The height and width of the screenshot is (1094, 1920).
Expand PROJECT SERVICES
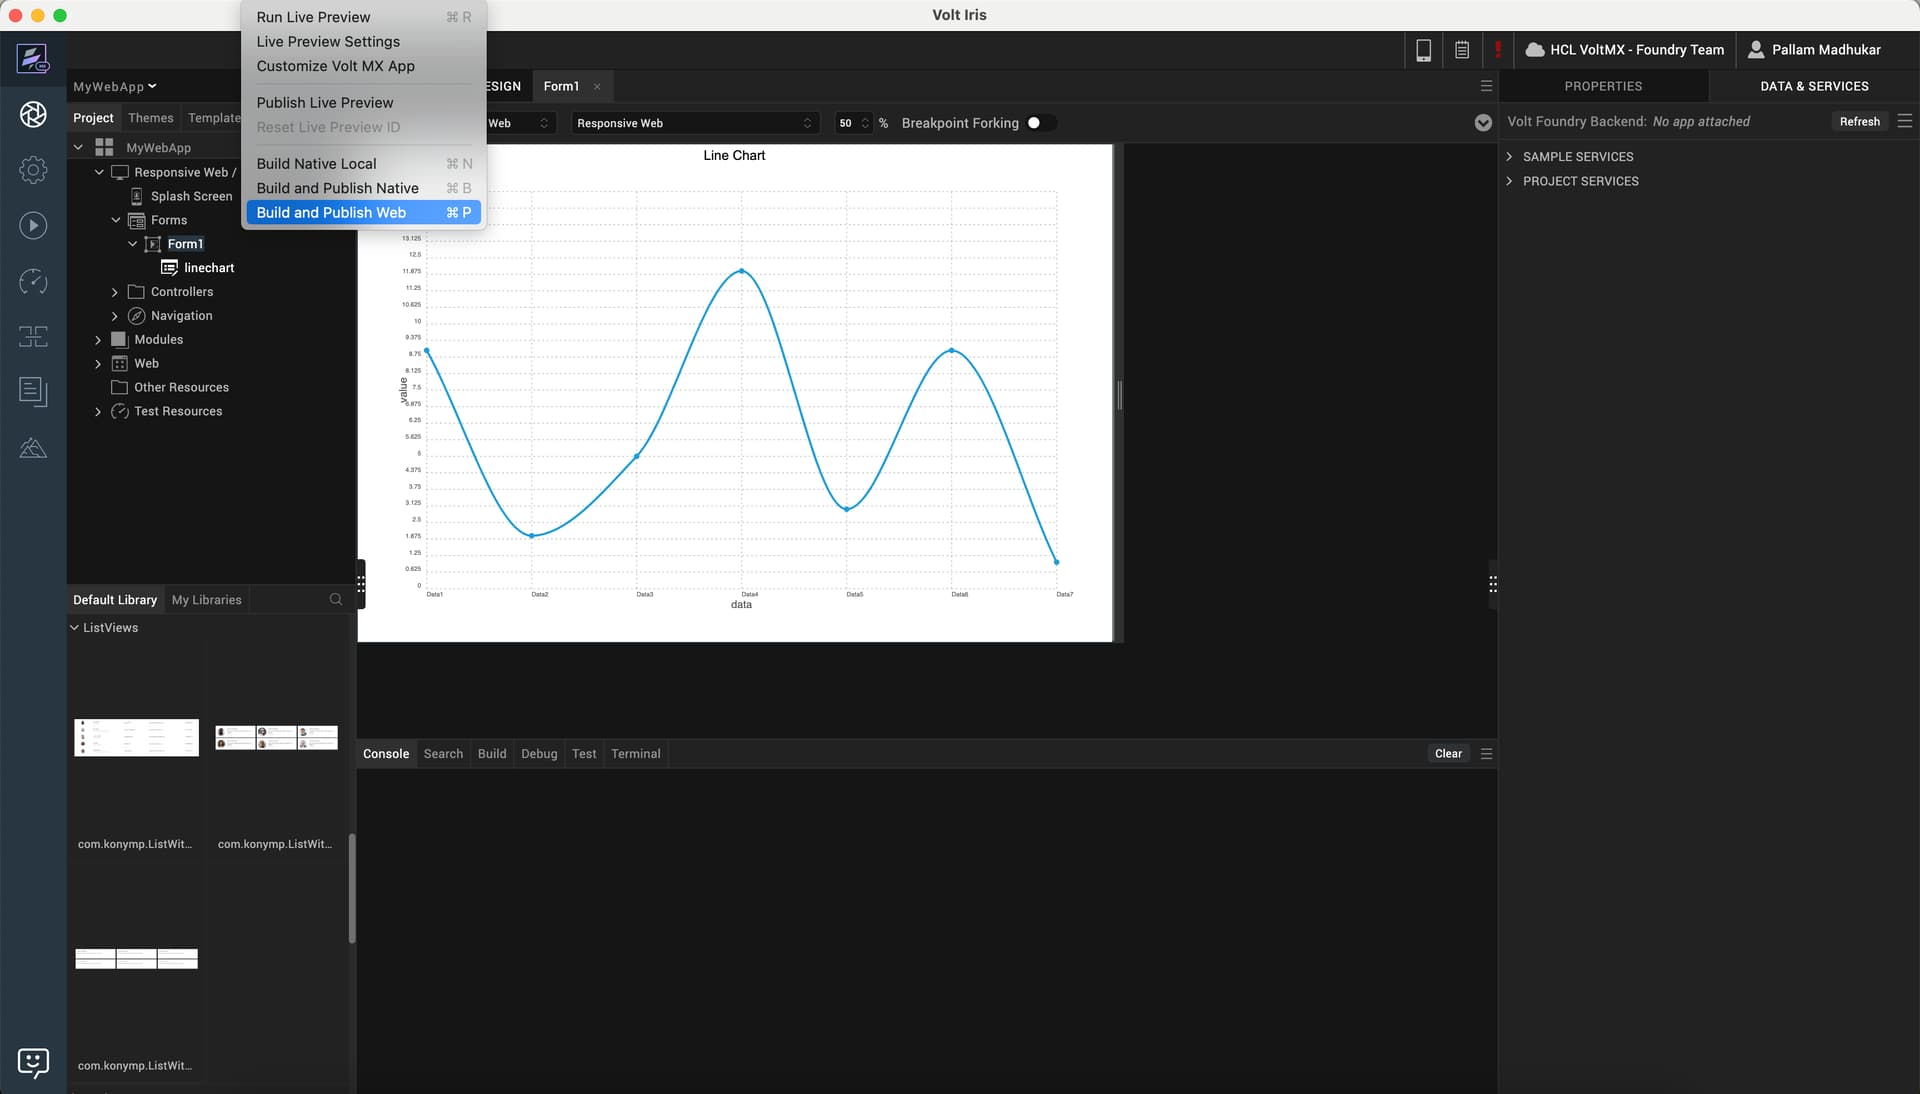click(x=1509, y=181)
